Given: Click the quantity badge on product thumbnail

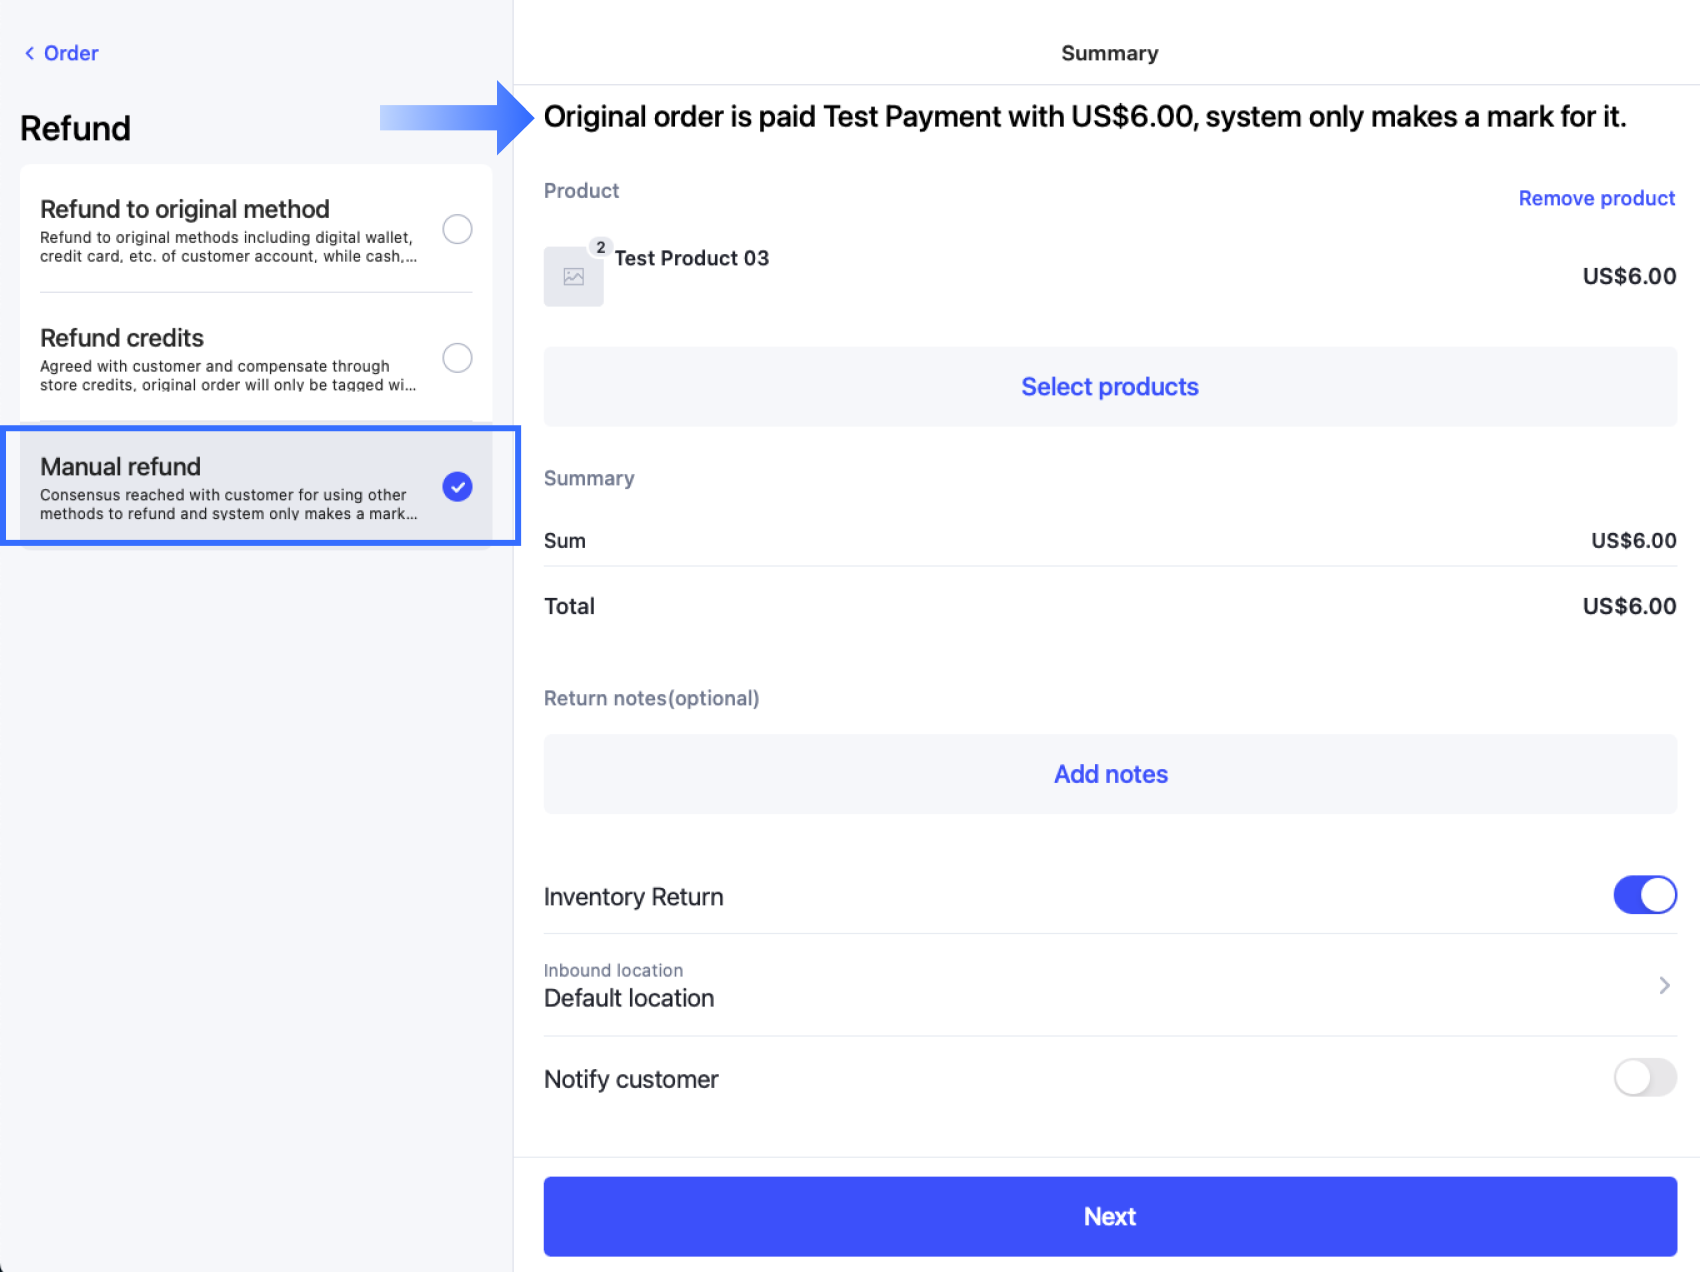Looking at the screenshot, I should [x=600, y=247].
